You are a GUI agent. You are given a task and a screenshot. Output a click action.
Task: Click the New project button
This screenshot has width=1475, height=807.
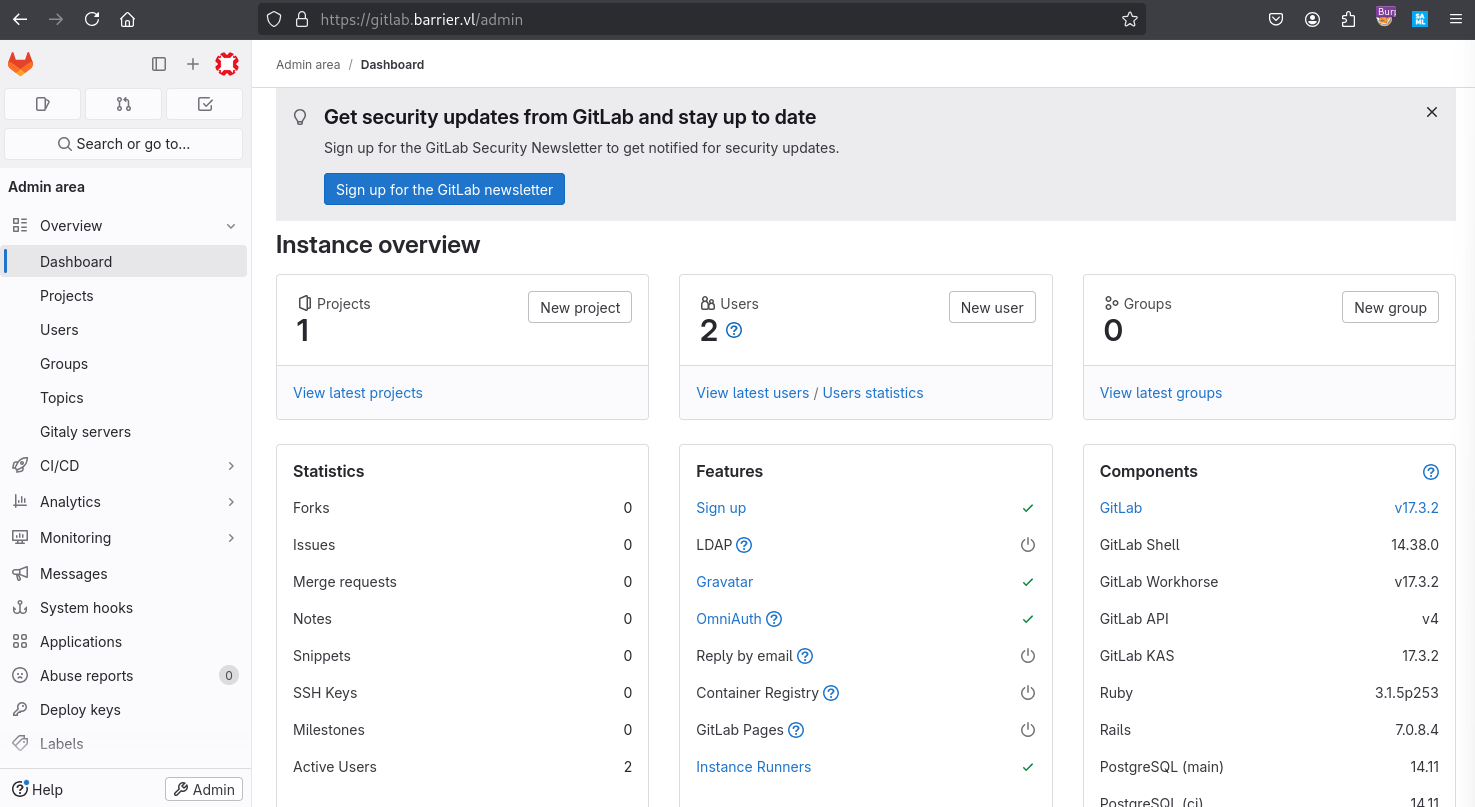pos(580,307)
